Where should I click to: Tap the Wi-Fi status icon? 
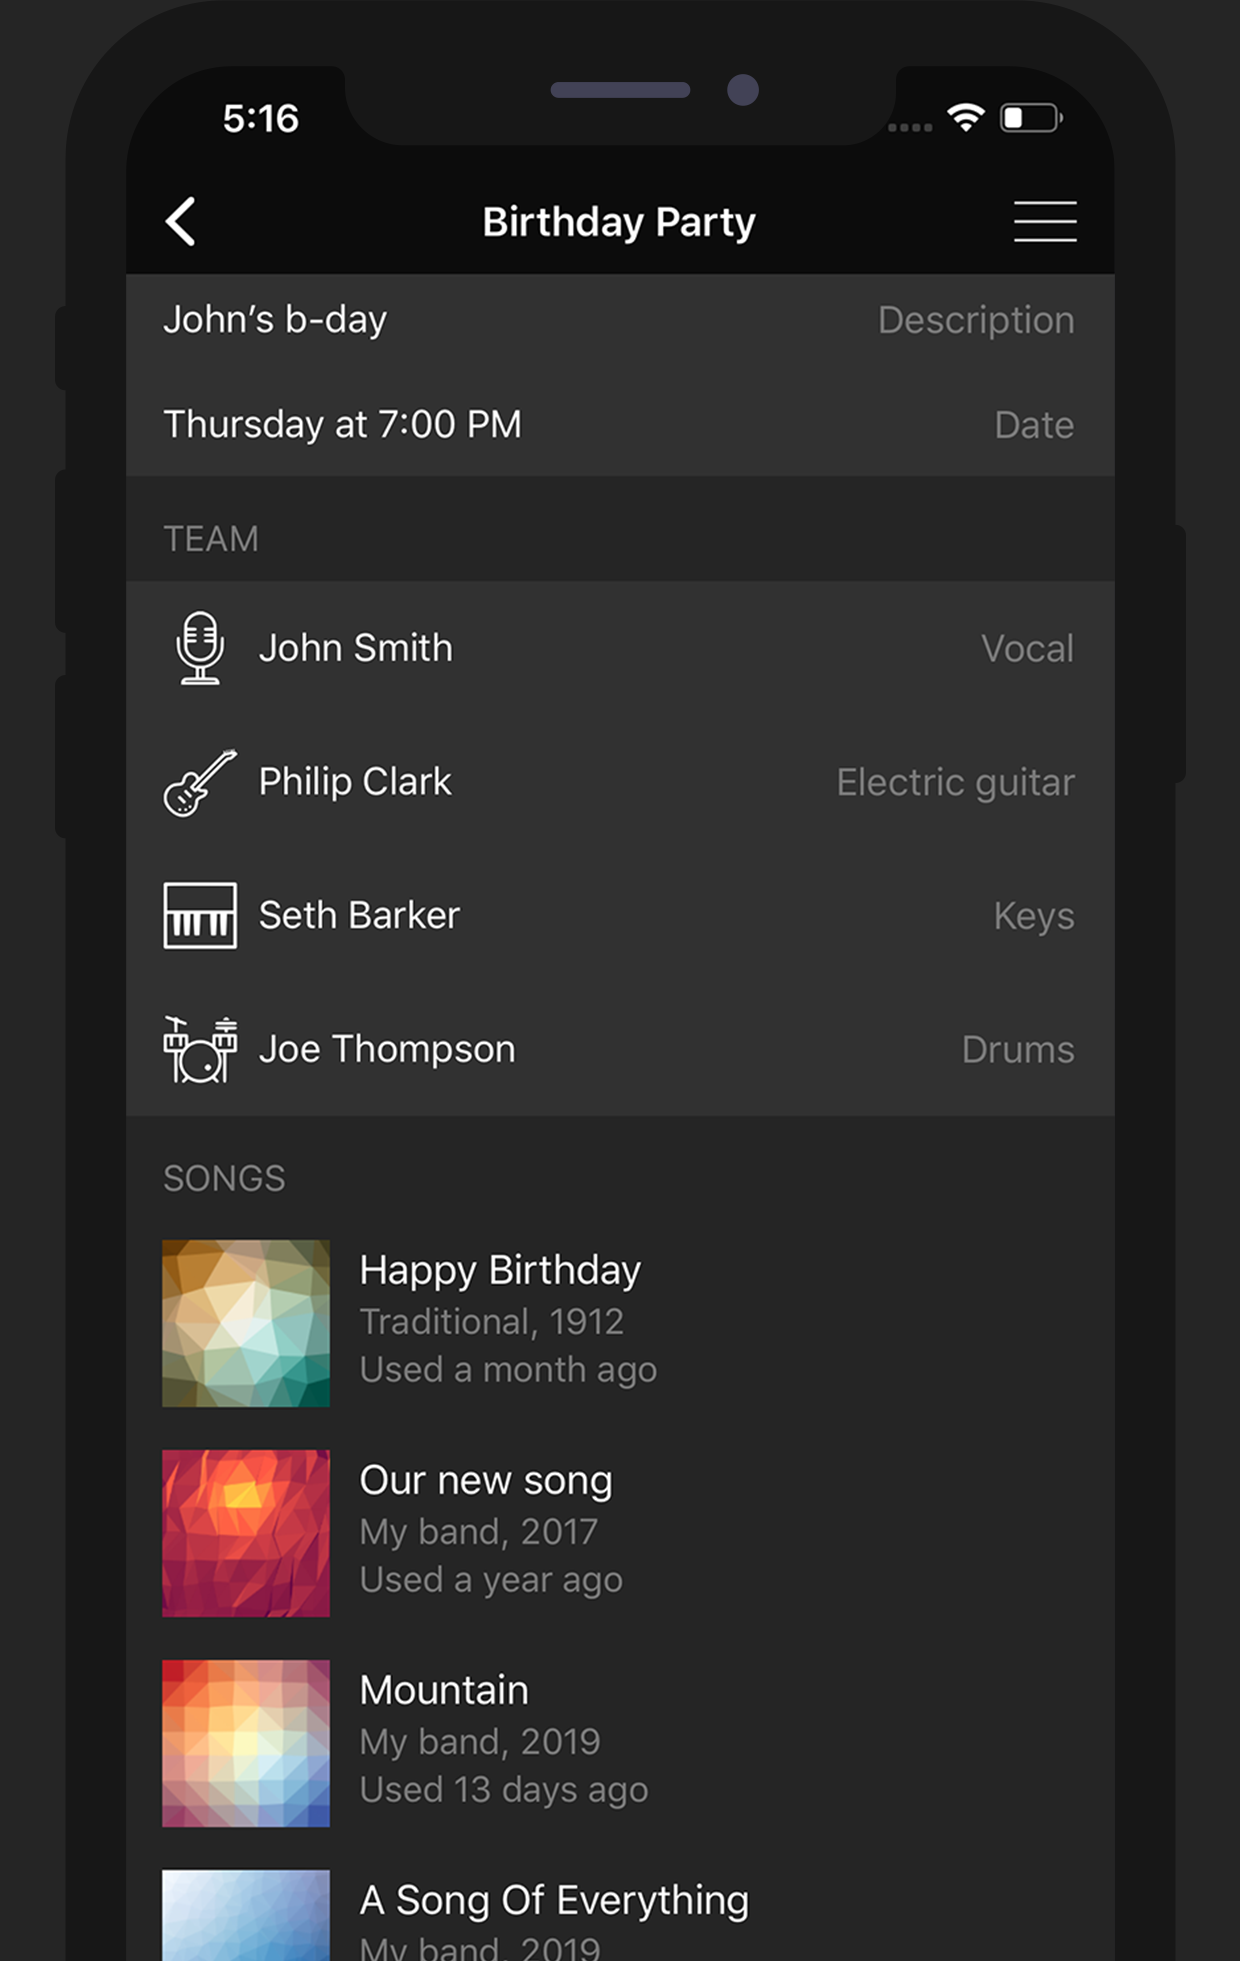point(966,118)
